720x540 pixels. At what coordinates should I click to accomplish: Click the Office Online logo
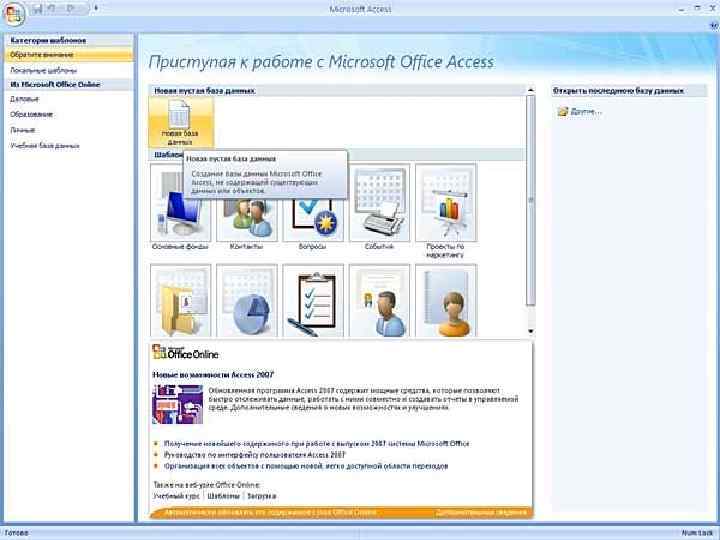coord(185,352)
